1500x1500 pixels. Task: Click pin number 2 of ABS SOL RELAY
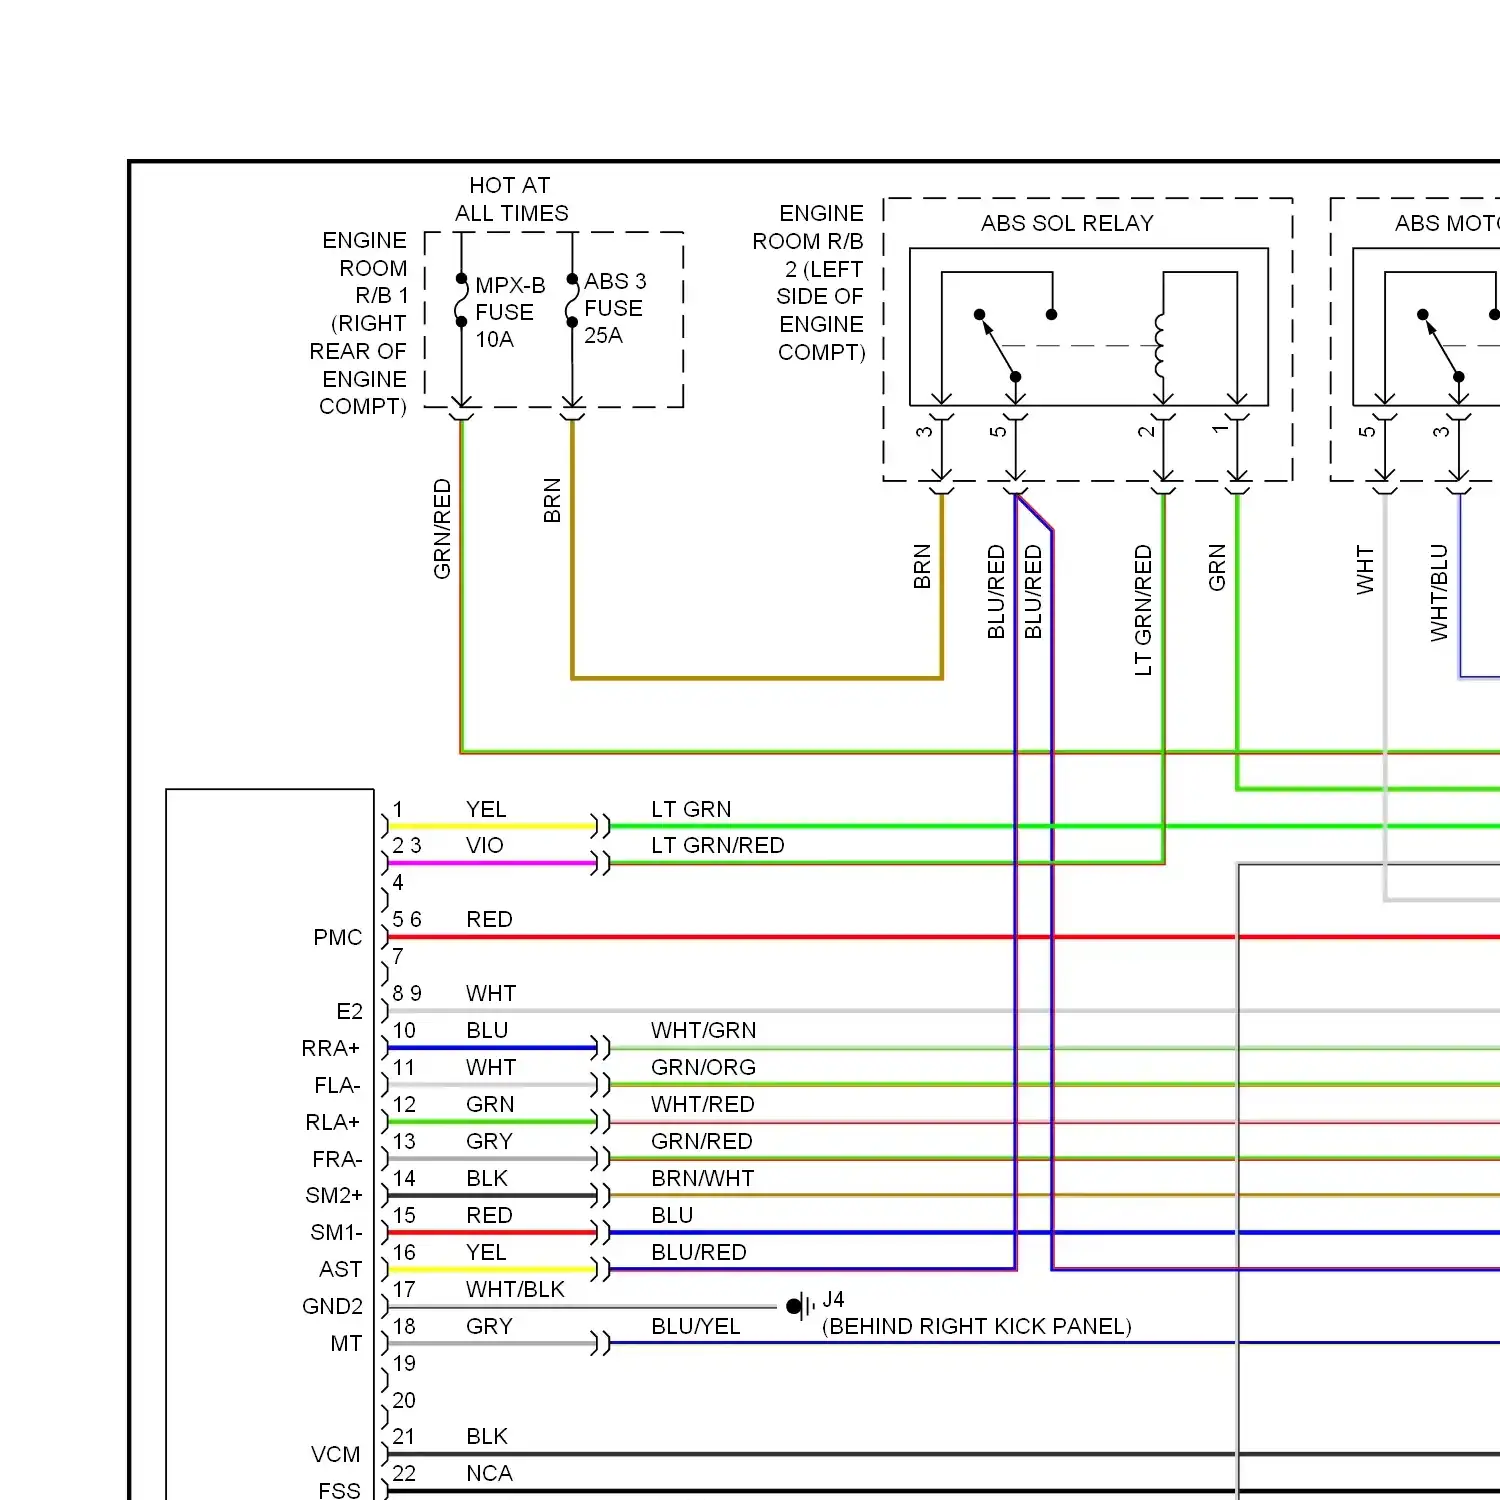tap(1146, 431)
